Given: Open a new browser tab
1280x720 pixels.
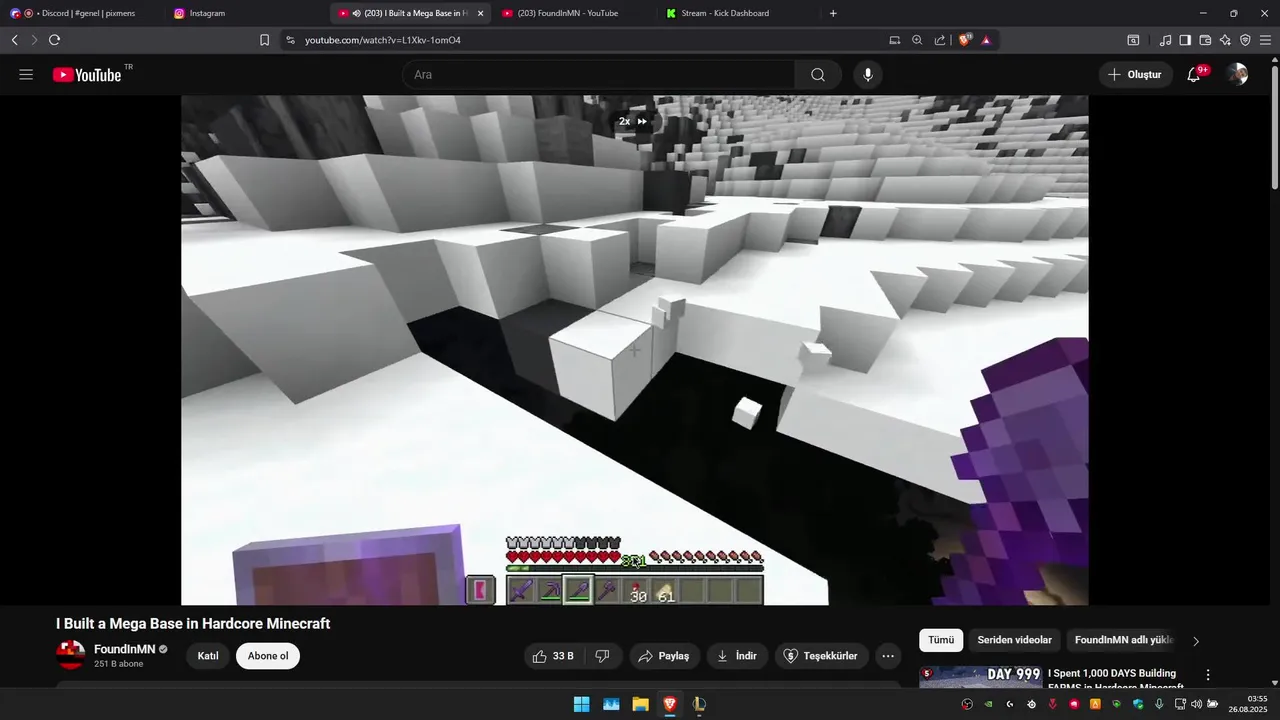Looking at the screenshot, I should click(x=833, y=13).
